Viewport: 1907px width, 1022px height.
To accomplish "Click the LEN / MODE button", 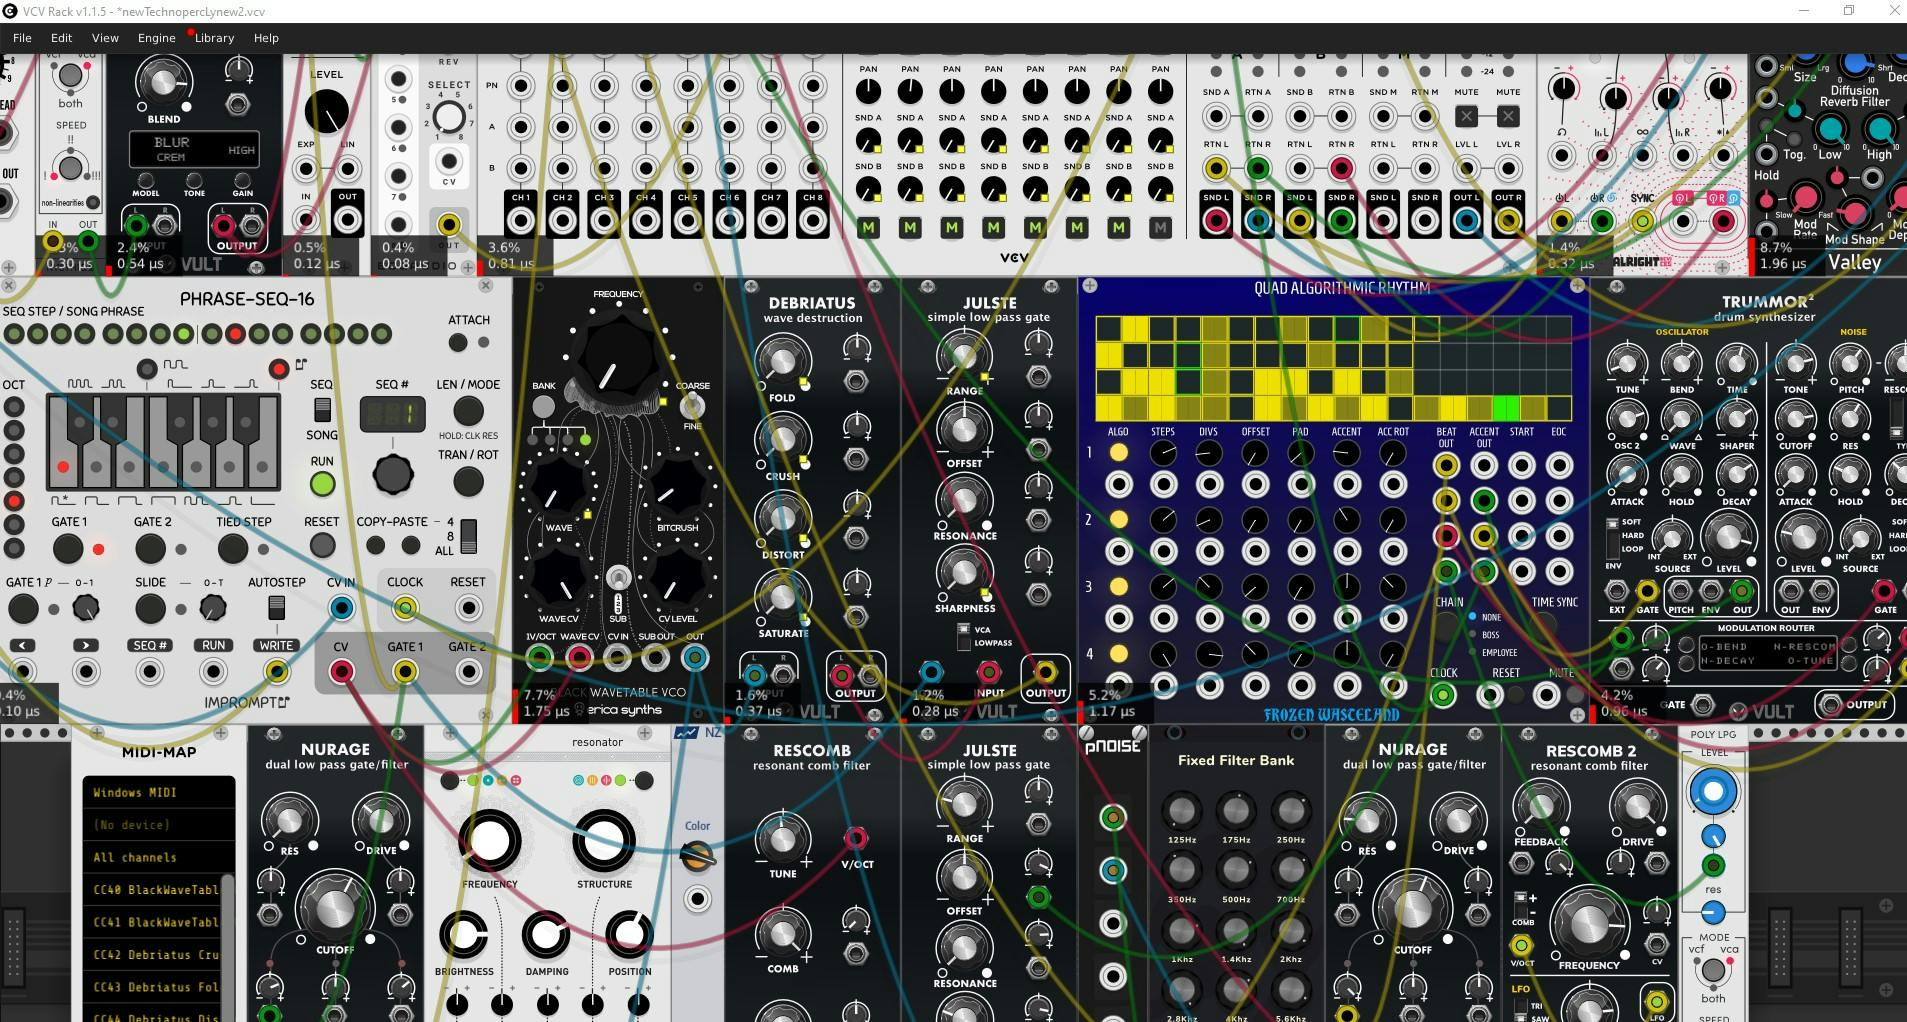I will (468, 411).
